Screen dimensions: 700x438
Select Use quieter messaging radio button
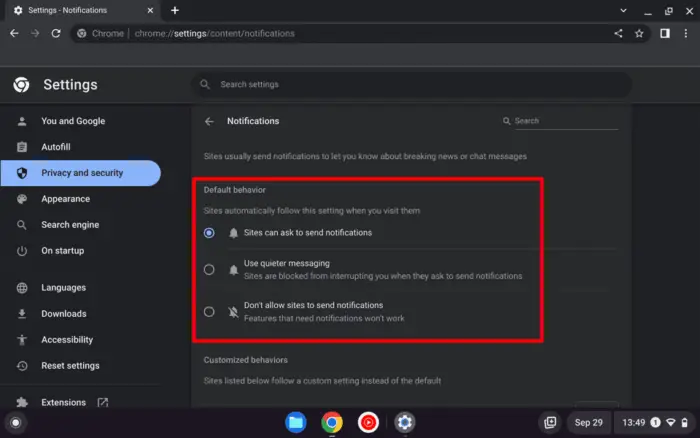point(209,270)
